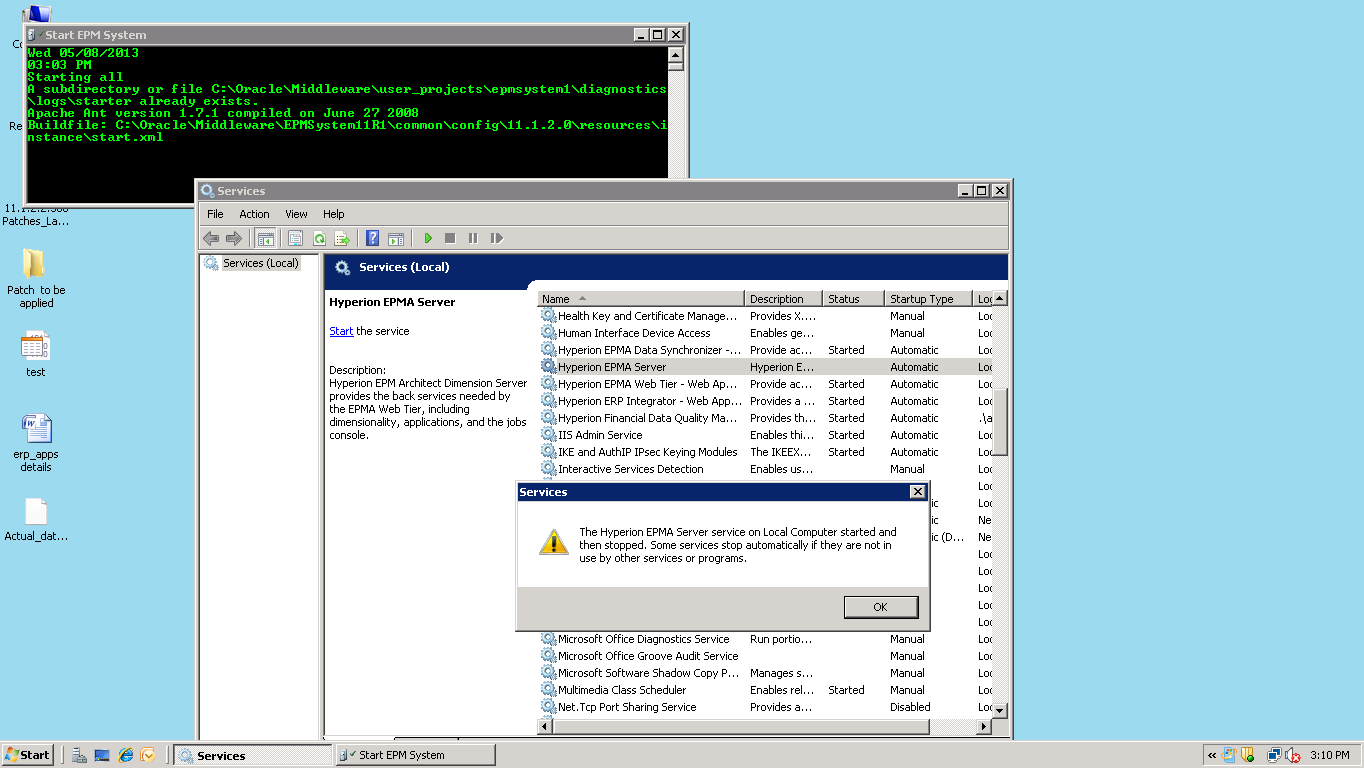Select Interactive Services Detection row

click(765, 469)
